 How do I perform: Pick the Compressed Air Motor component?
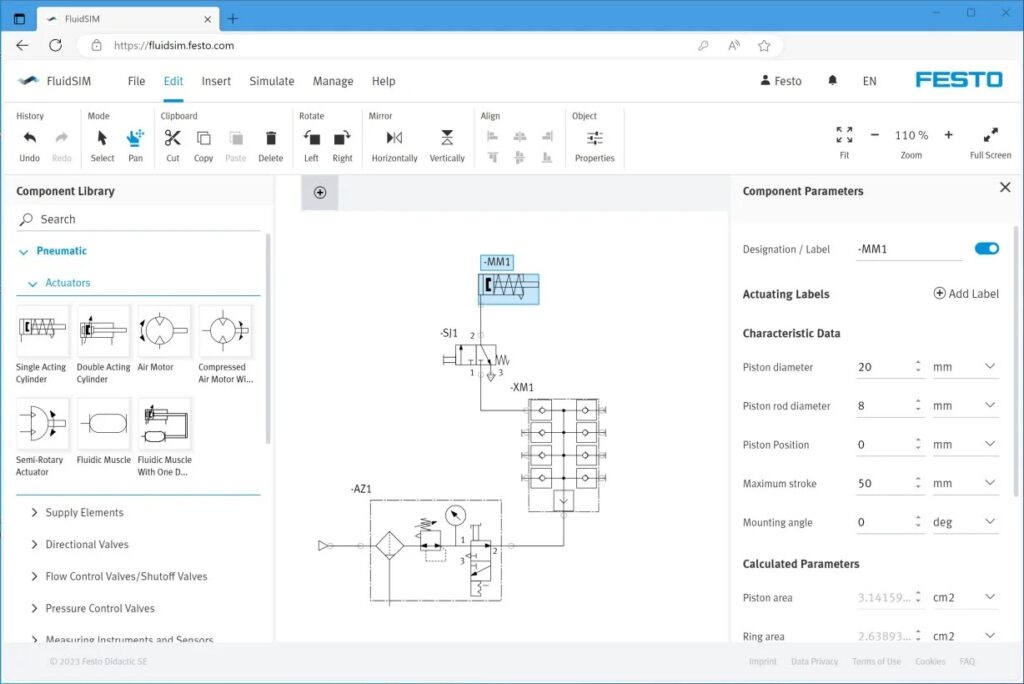click(x=225, y=330)
